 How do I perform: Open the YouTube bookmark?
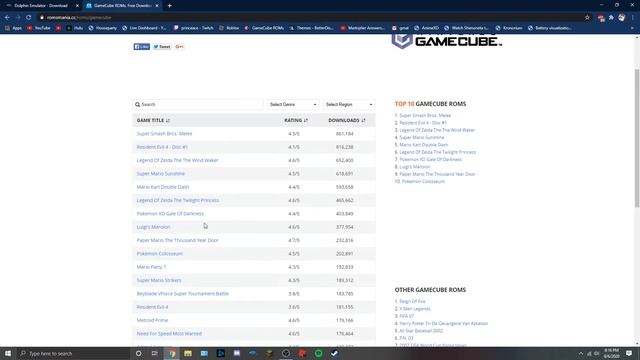click(39, 28)
